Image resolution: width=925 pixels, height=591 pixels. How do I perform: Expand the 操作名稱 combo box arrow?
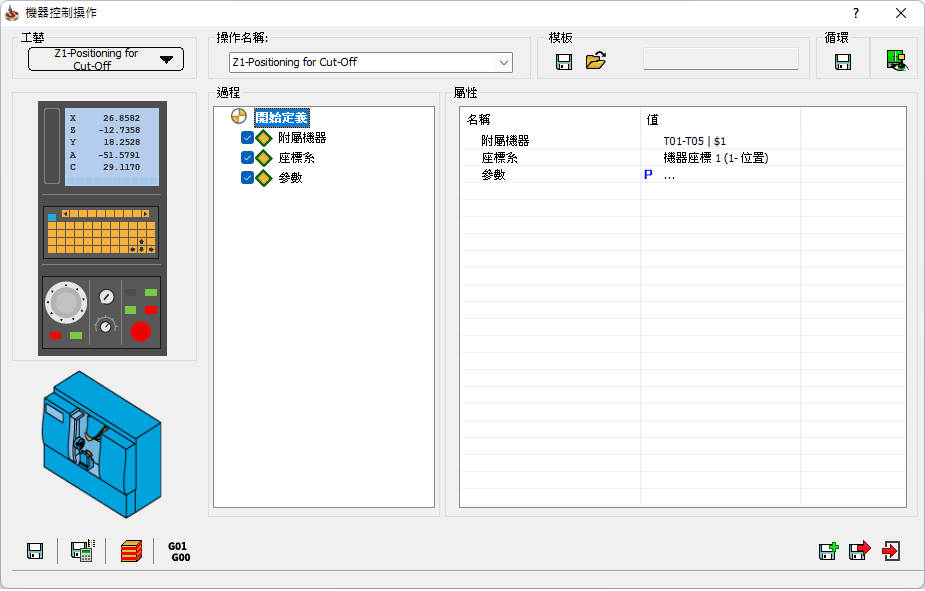504,63
